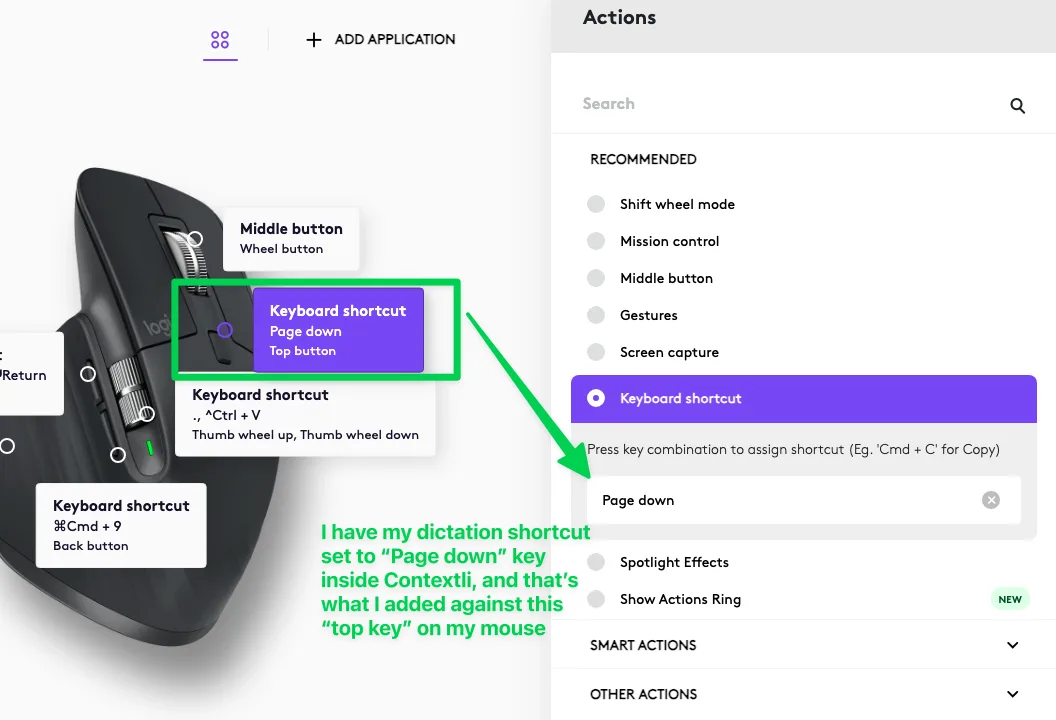Select the Keyboard shortcut action radio
1056x720 pixels.
click(595, 398)
